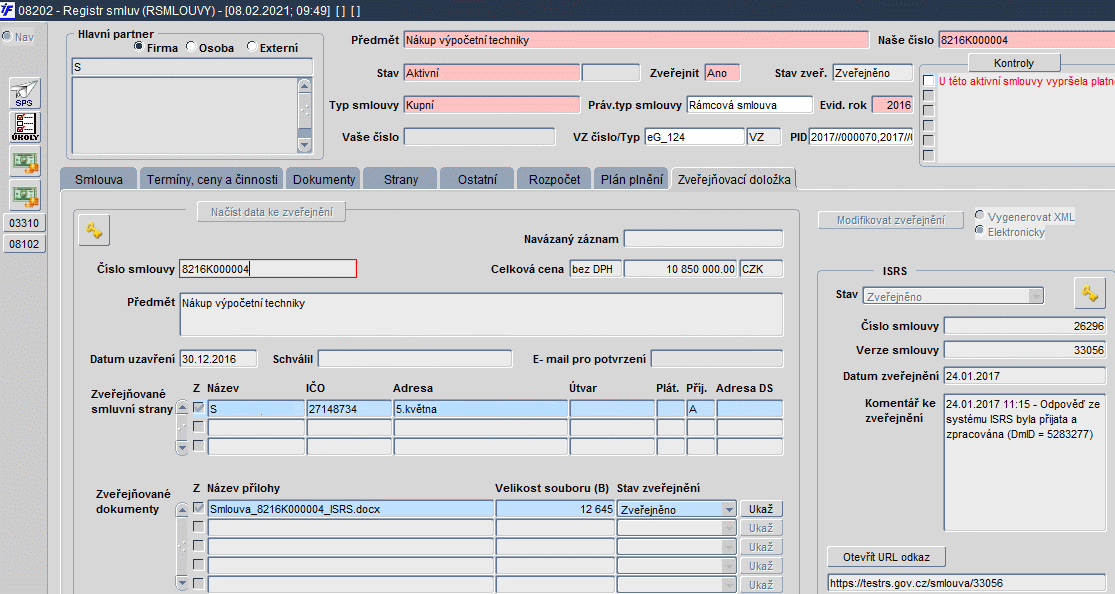The height and width of the screenshot is (594, 1115).
Task: Switch to the Dokumenty tab
Action: [x=324, y=179]
